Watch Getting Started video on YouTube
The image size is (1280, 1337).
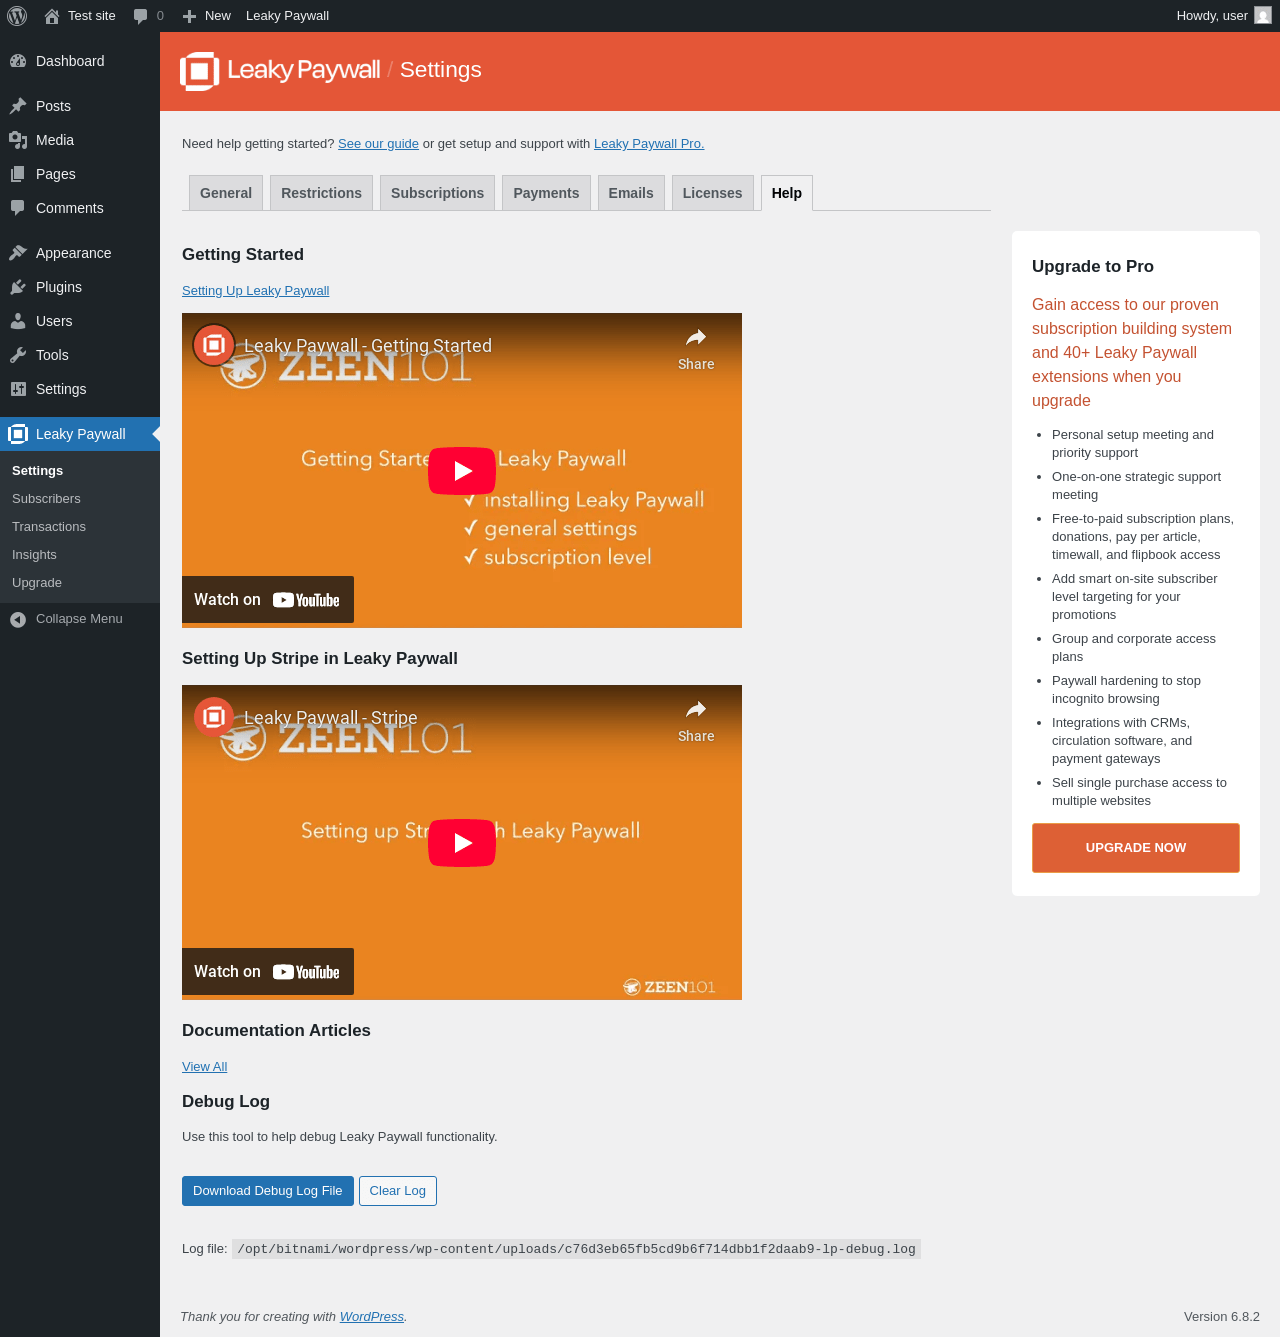[x=268, y=600]
